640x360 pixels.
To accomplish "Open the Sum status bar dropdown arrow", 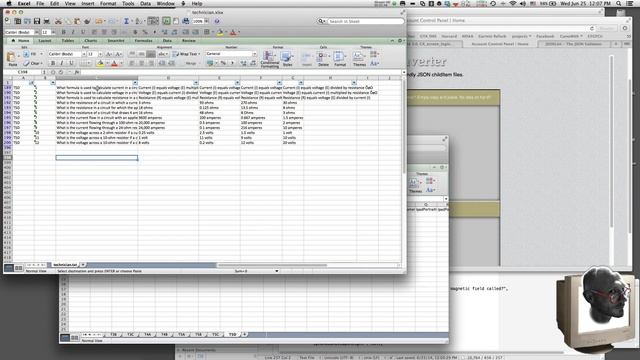I will [277, 271].
